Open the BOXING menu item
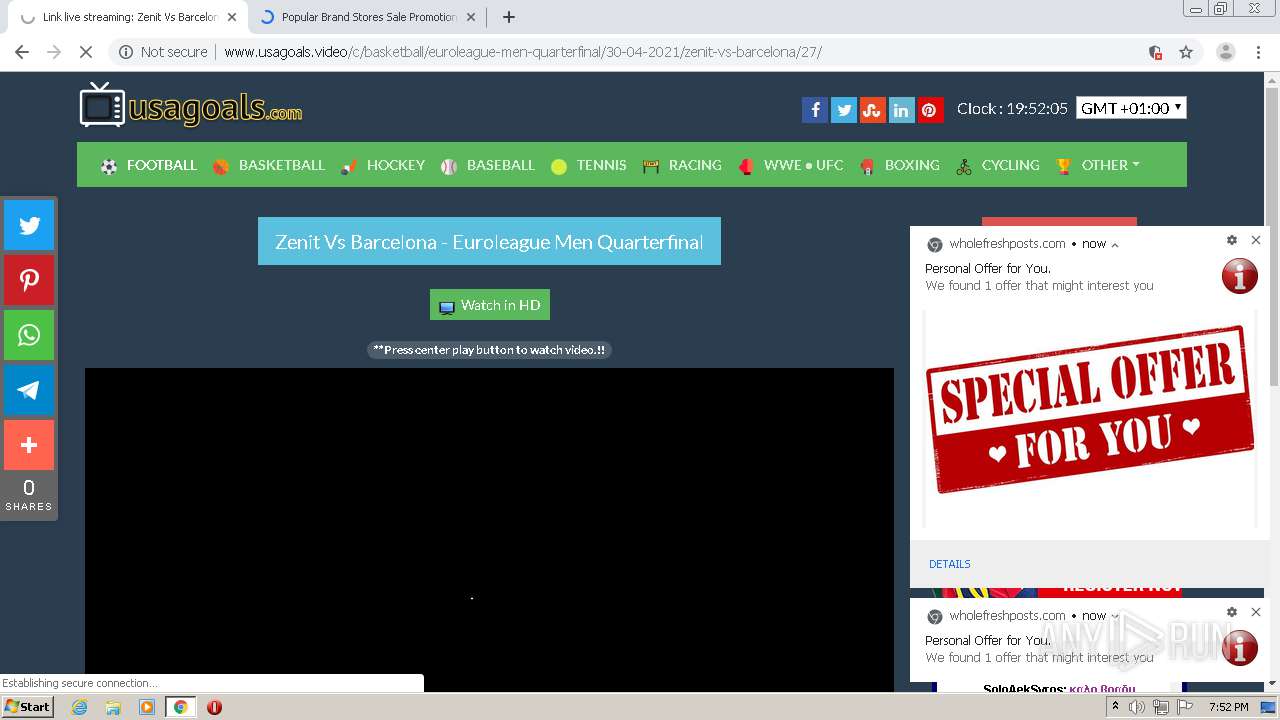Screen dimensions: 1280x720 [x=899, y=165]
